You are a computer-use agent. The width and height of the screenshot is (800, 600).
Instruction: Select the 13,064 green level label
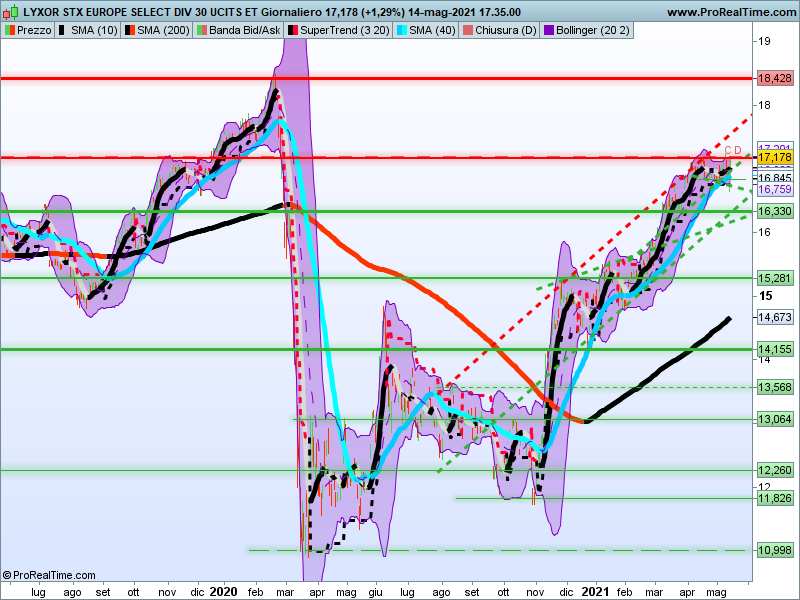(775, 419)
